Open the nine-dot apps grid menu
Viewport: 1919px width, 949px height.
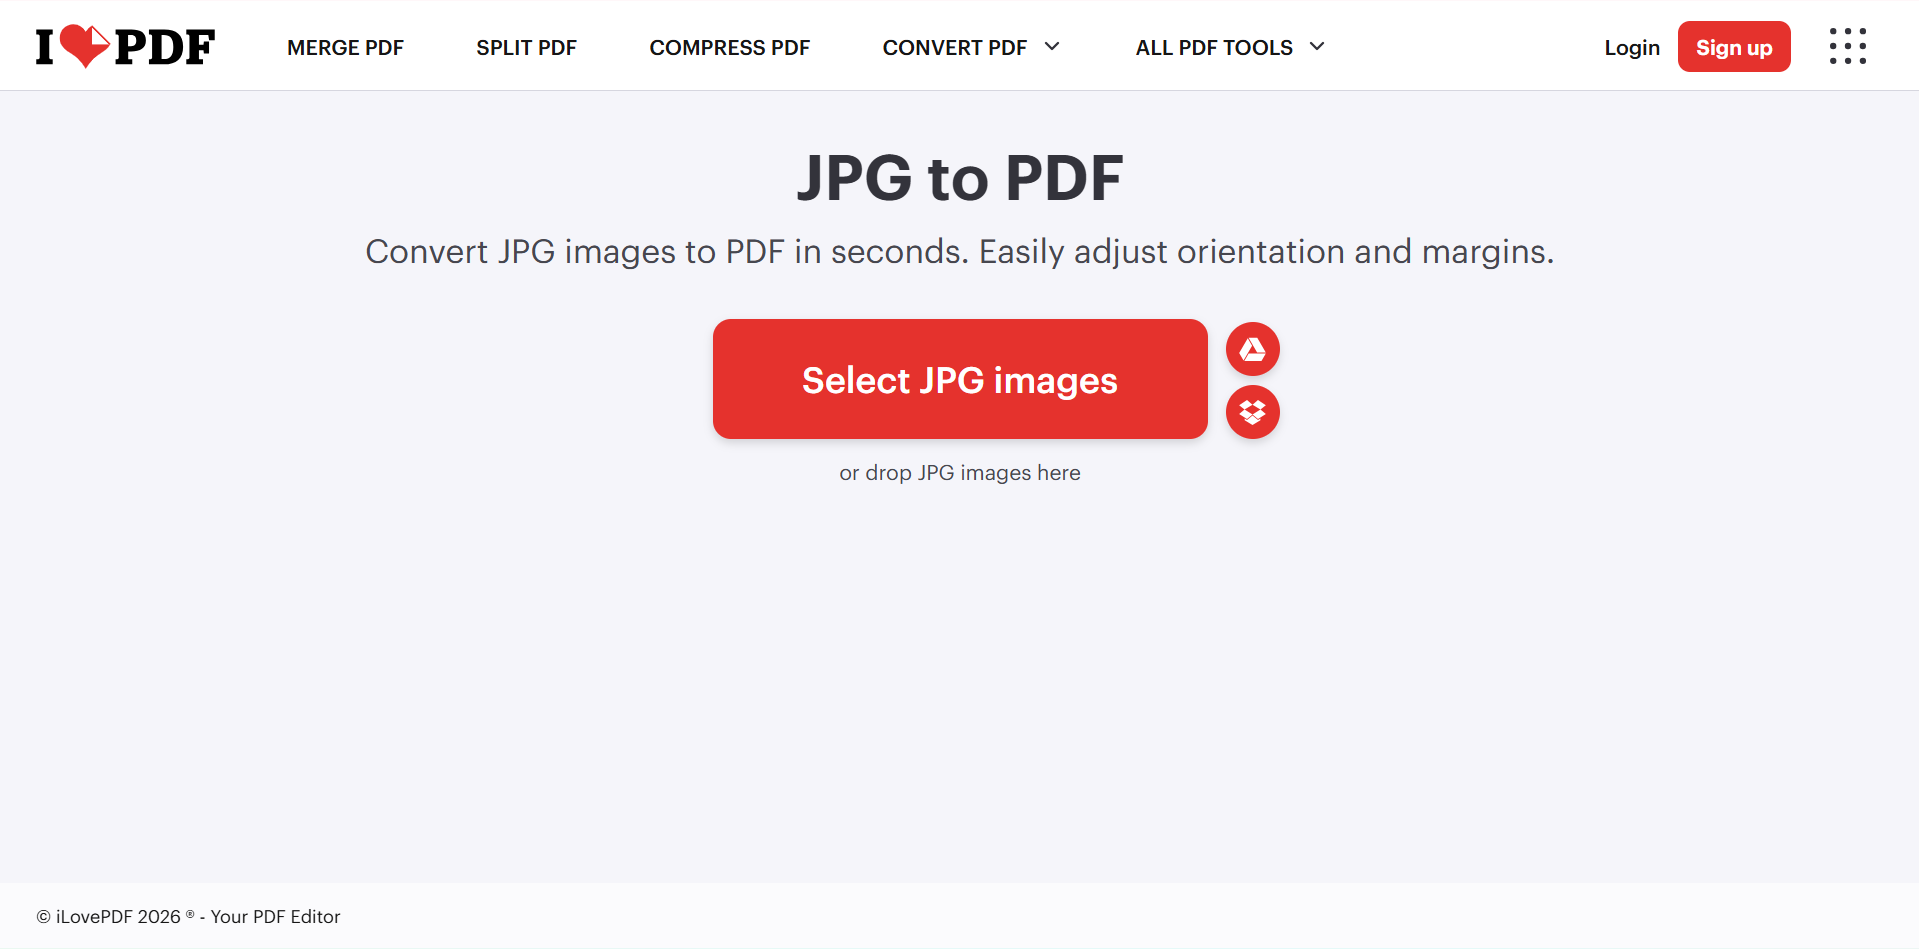(x=1847, y=46)
